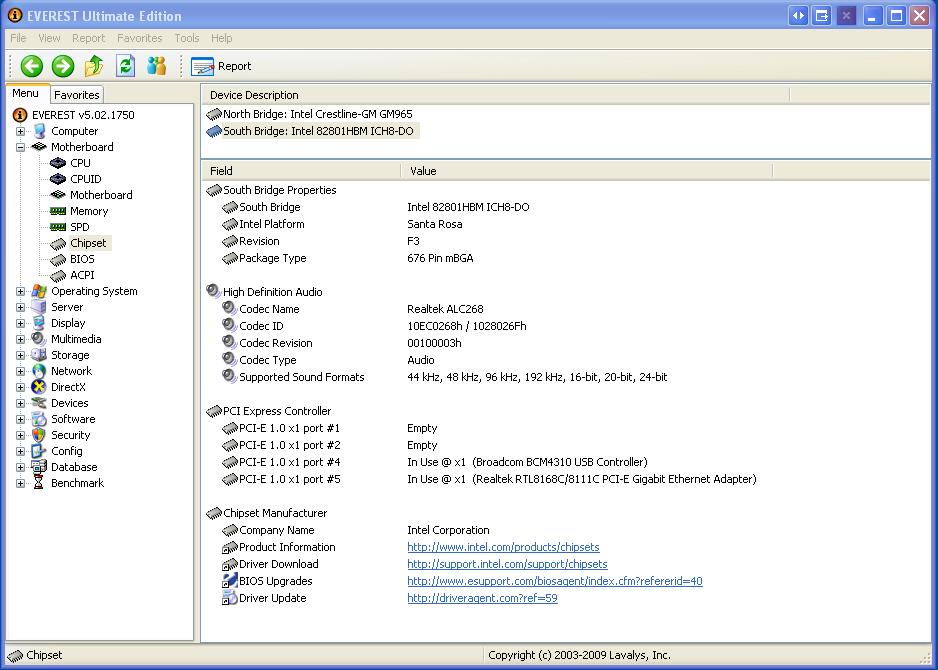Open the Favorites menu

coord(139,38)
